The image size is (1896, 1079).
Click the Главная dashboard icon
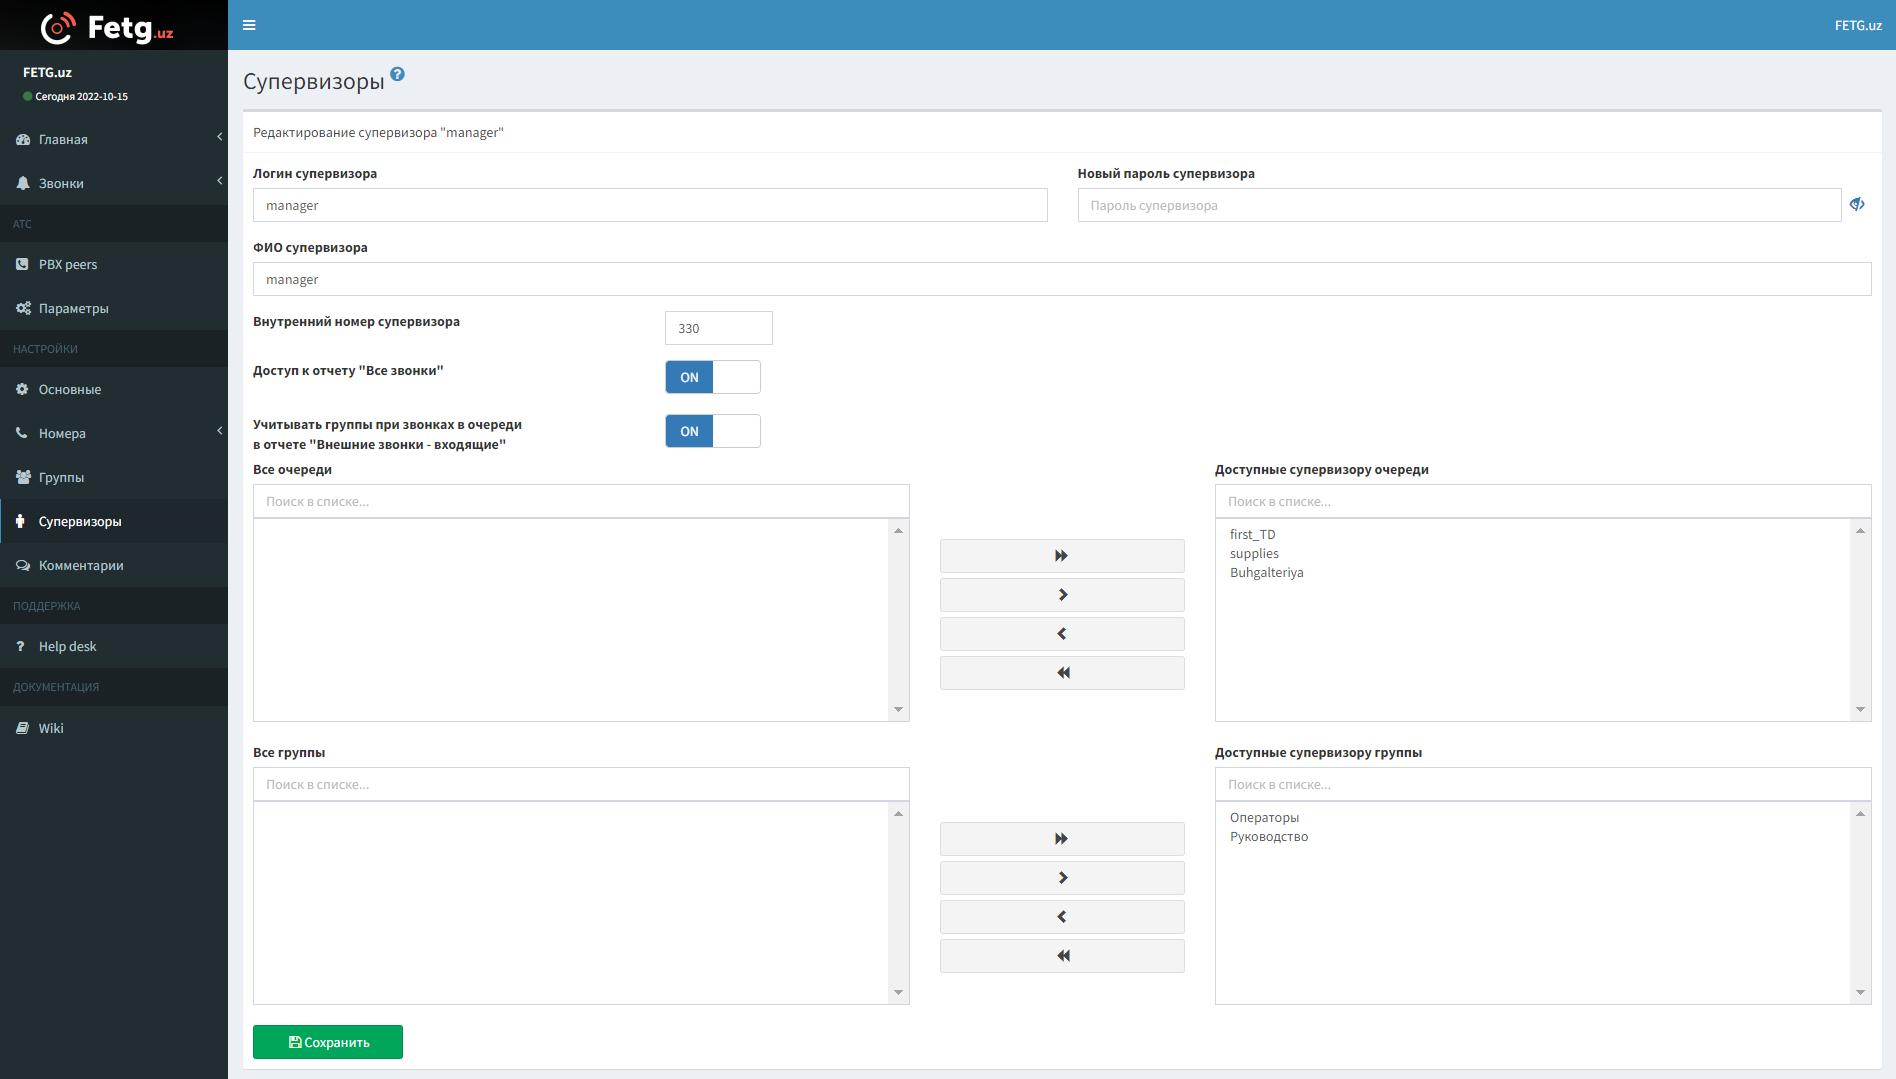[x=23, y=139]
